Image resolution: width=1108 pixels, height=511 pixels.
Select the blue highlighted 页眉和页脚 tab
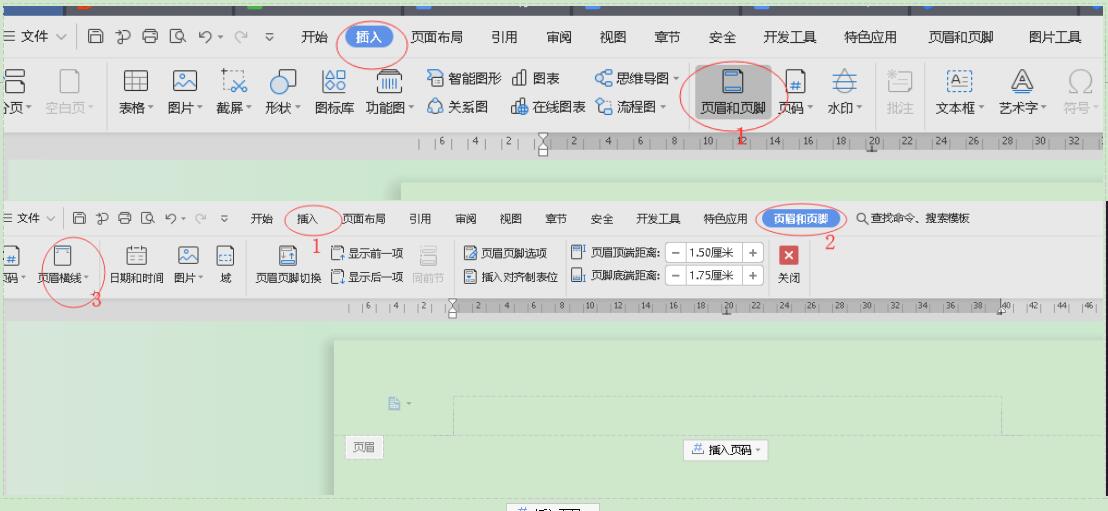pos(802,219)
